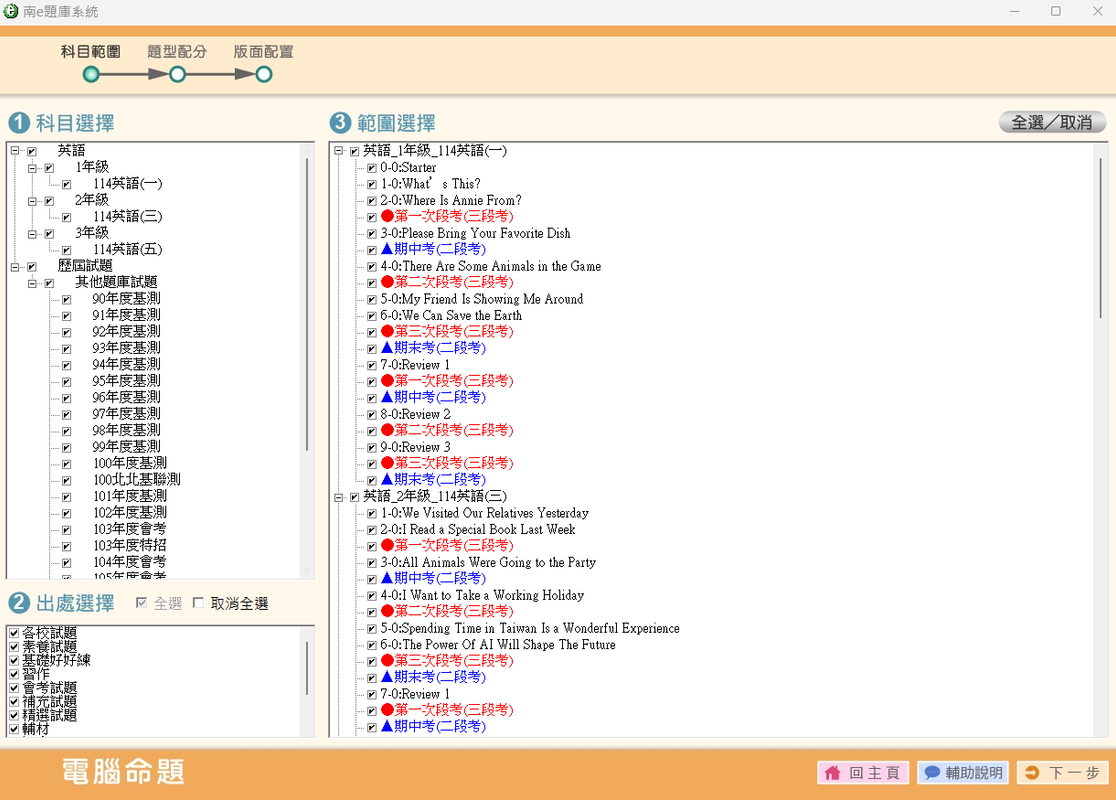
Task: Select 2-0:I Read a Special Book Last Week
Action: click(x=478, y=530)
